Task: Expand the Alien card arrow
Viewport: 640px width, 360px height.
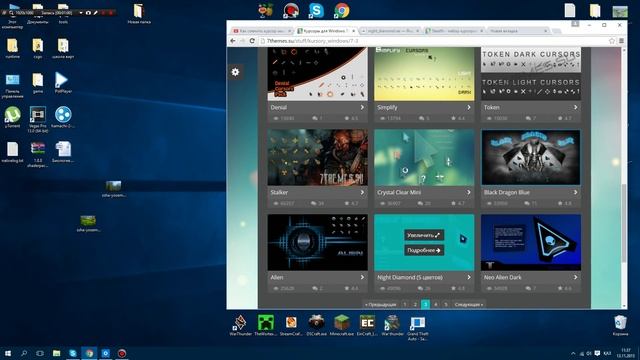Action: (362, 277)
